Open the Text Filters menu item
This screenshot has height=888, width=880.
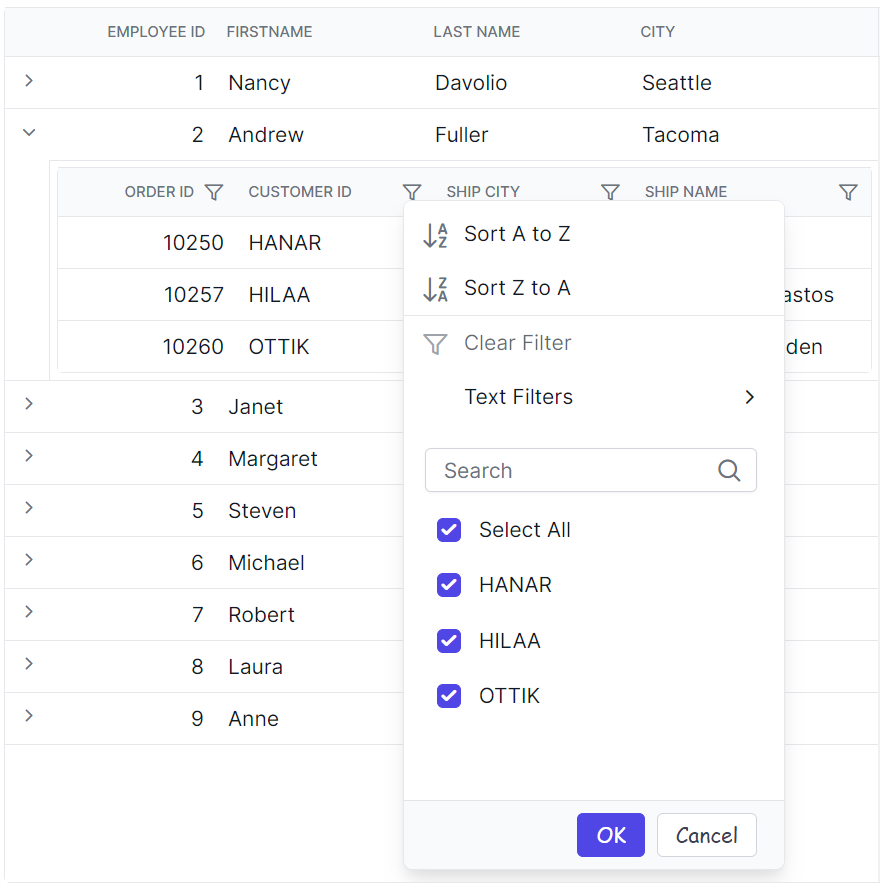tap(593, 397)
